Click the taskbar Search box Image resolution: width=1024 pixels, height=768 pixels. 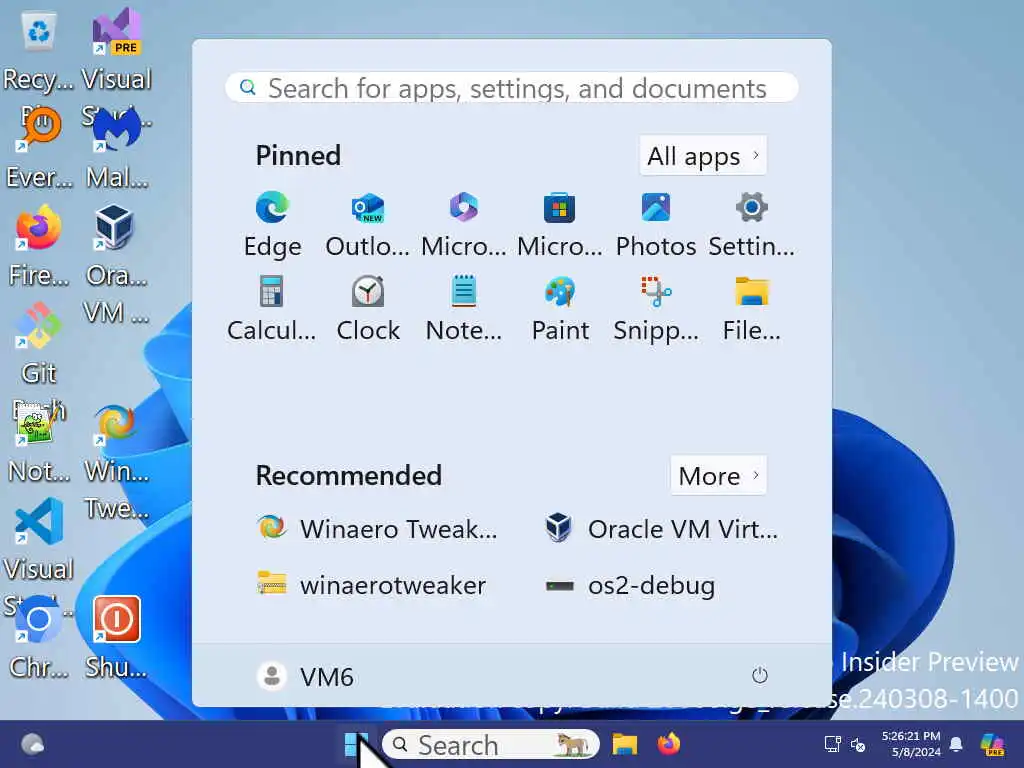tap(491, 744)
